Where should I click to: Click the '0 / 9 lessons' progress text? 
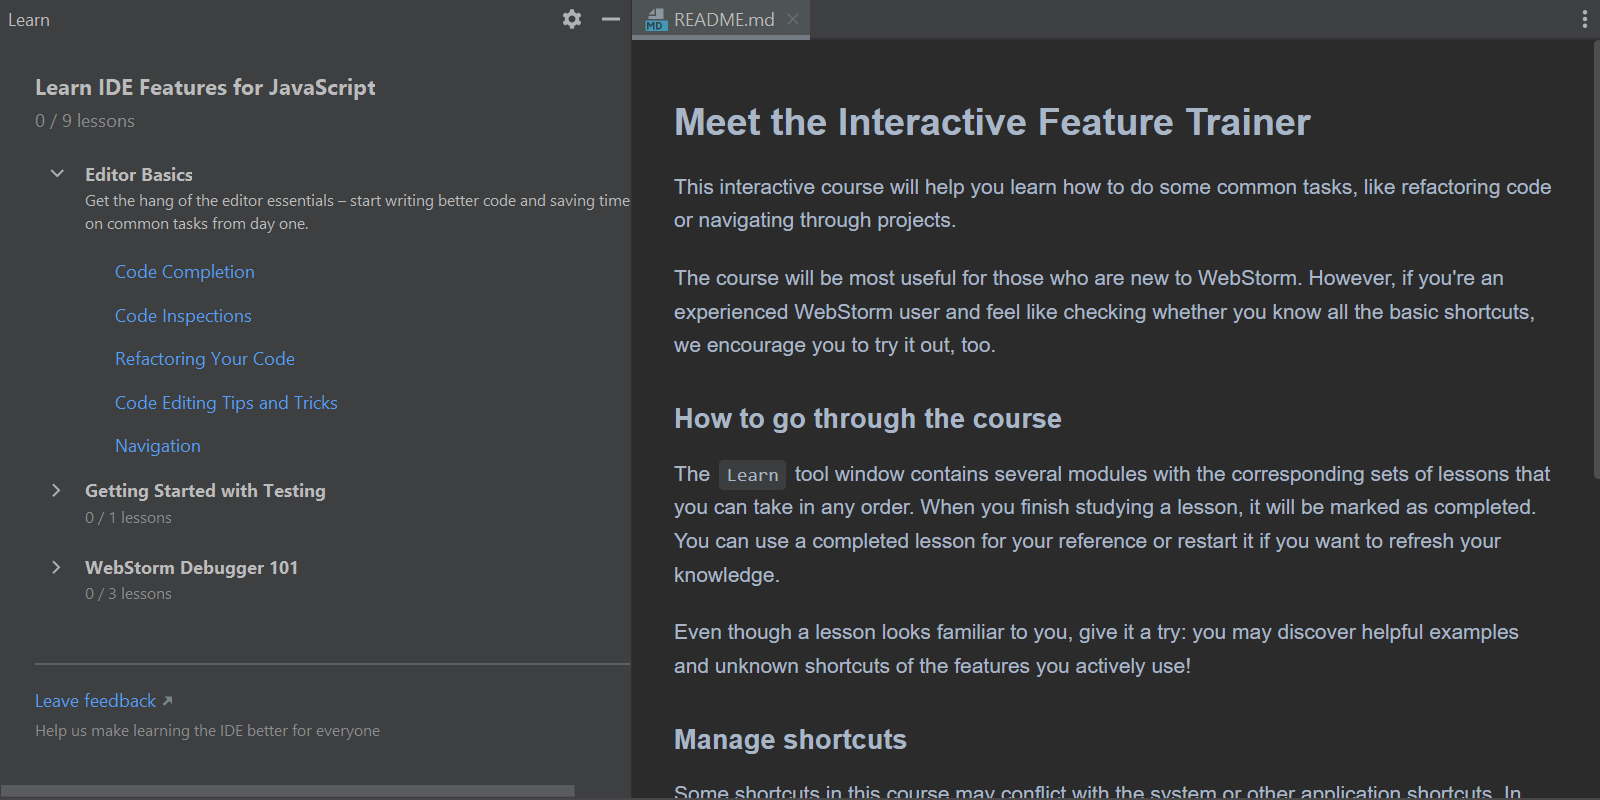tap(85, 121)
